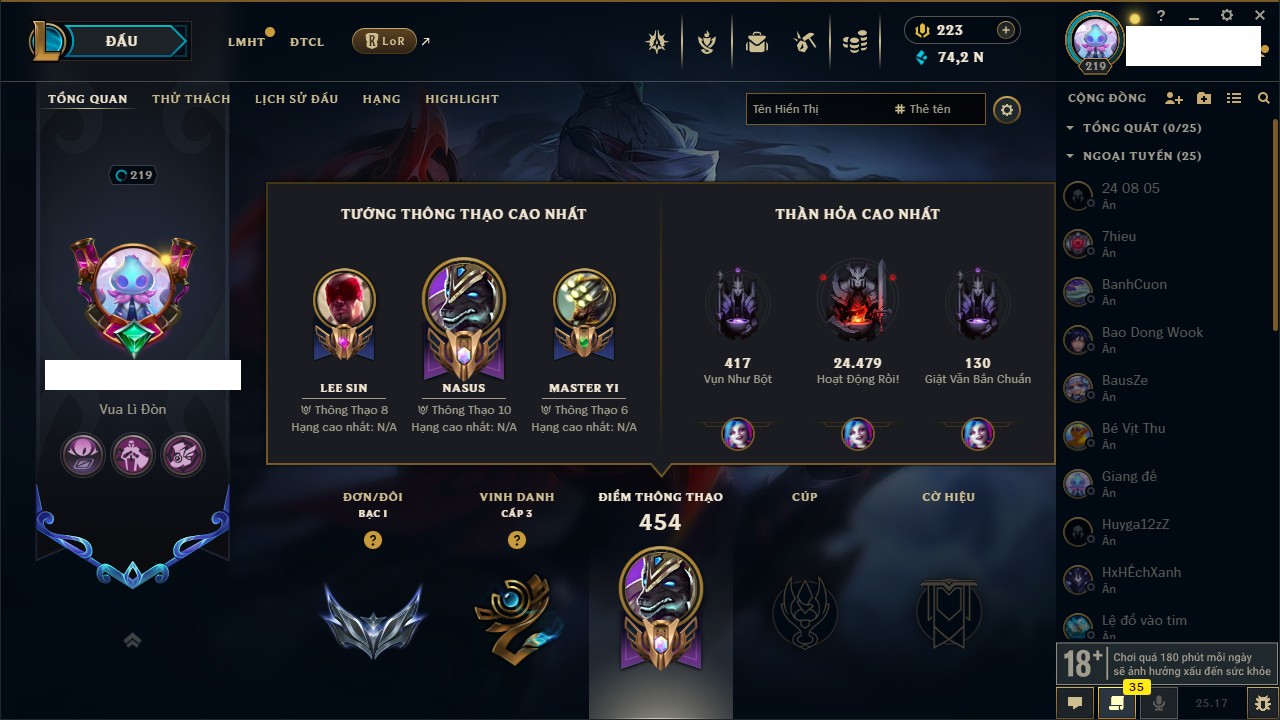Toggle the microphone mute button

1159,703
